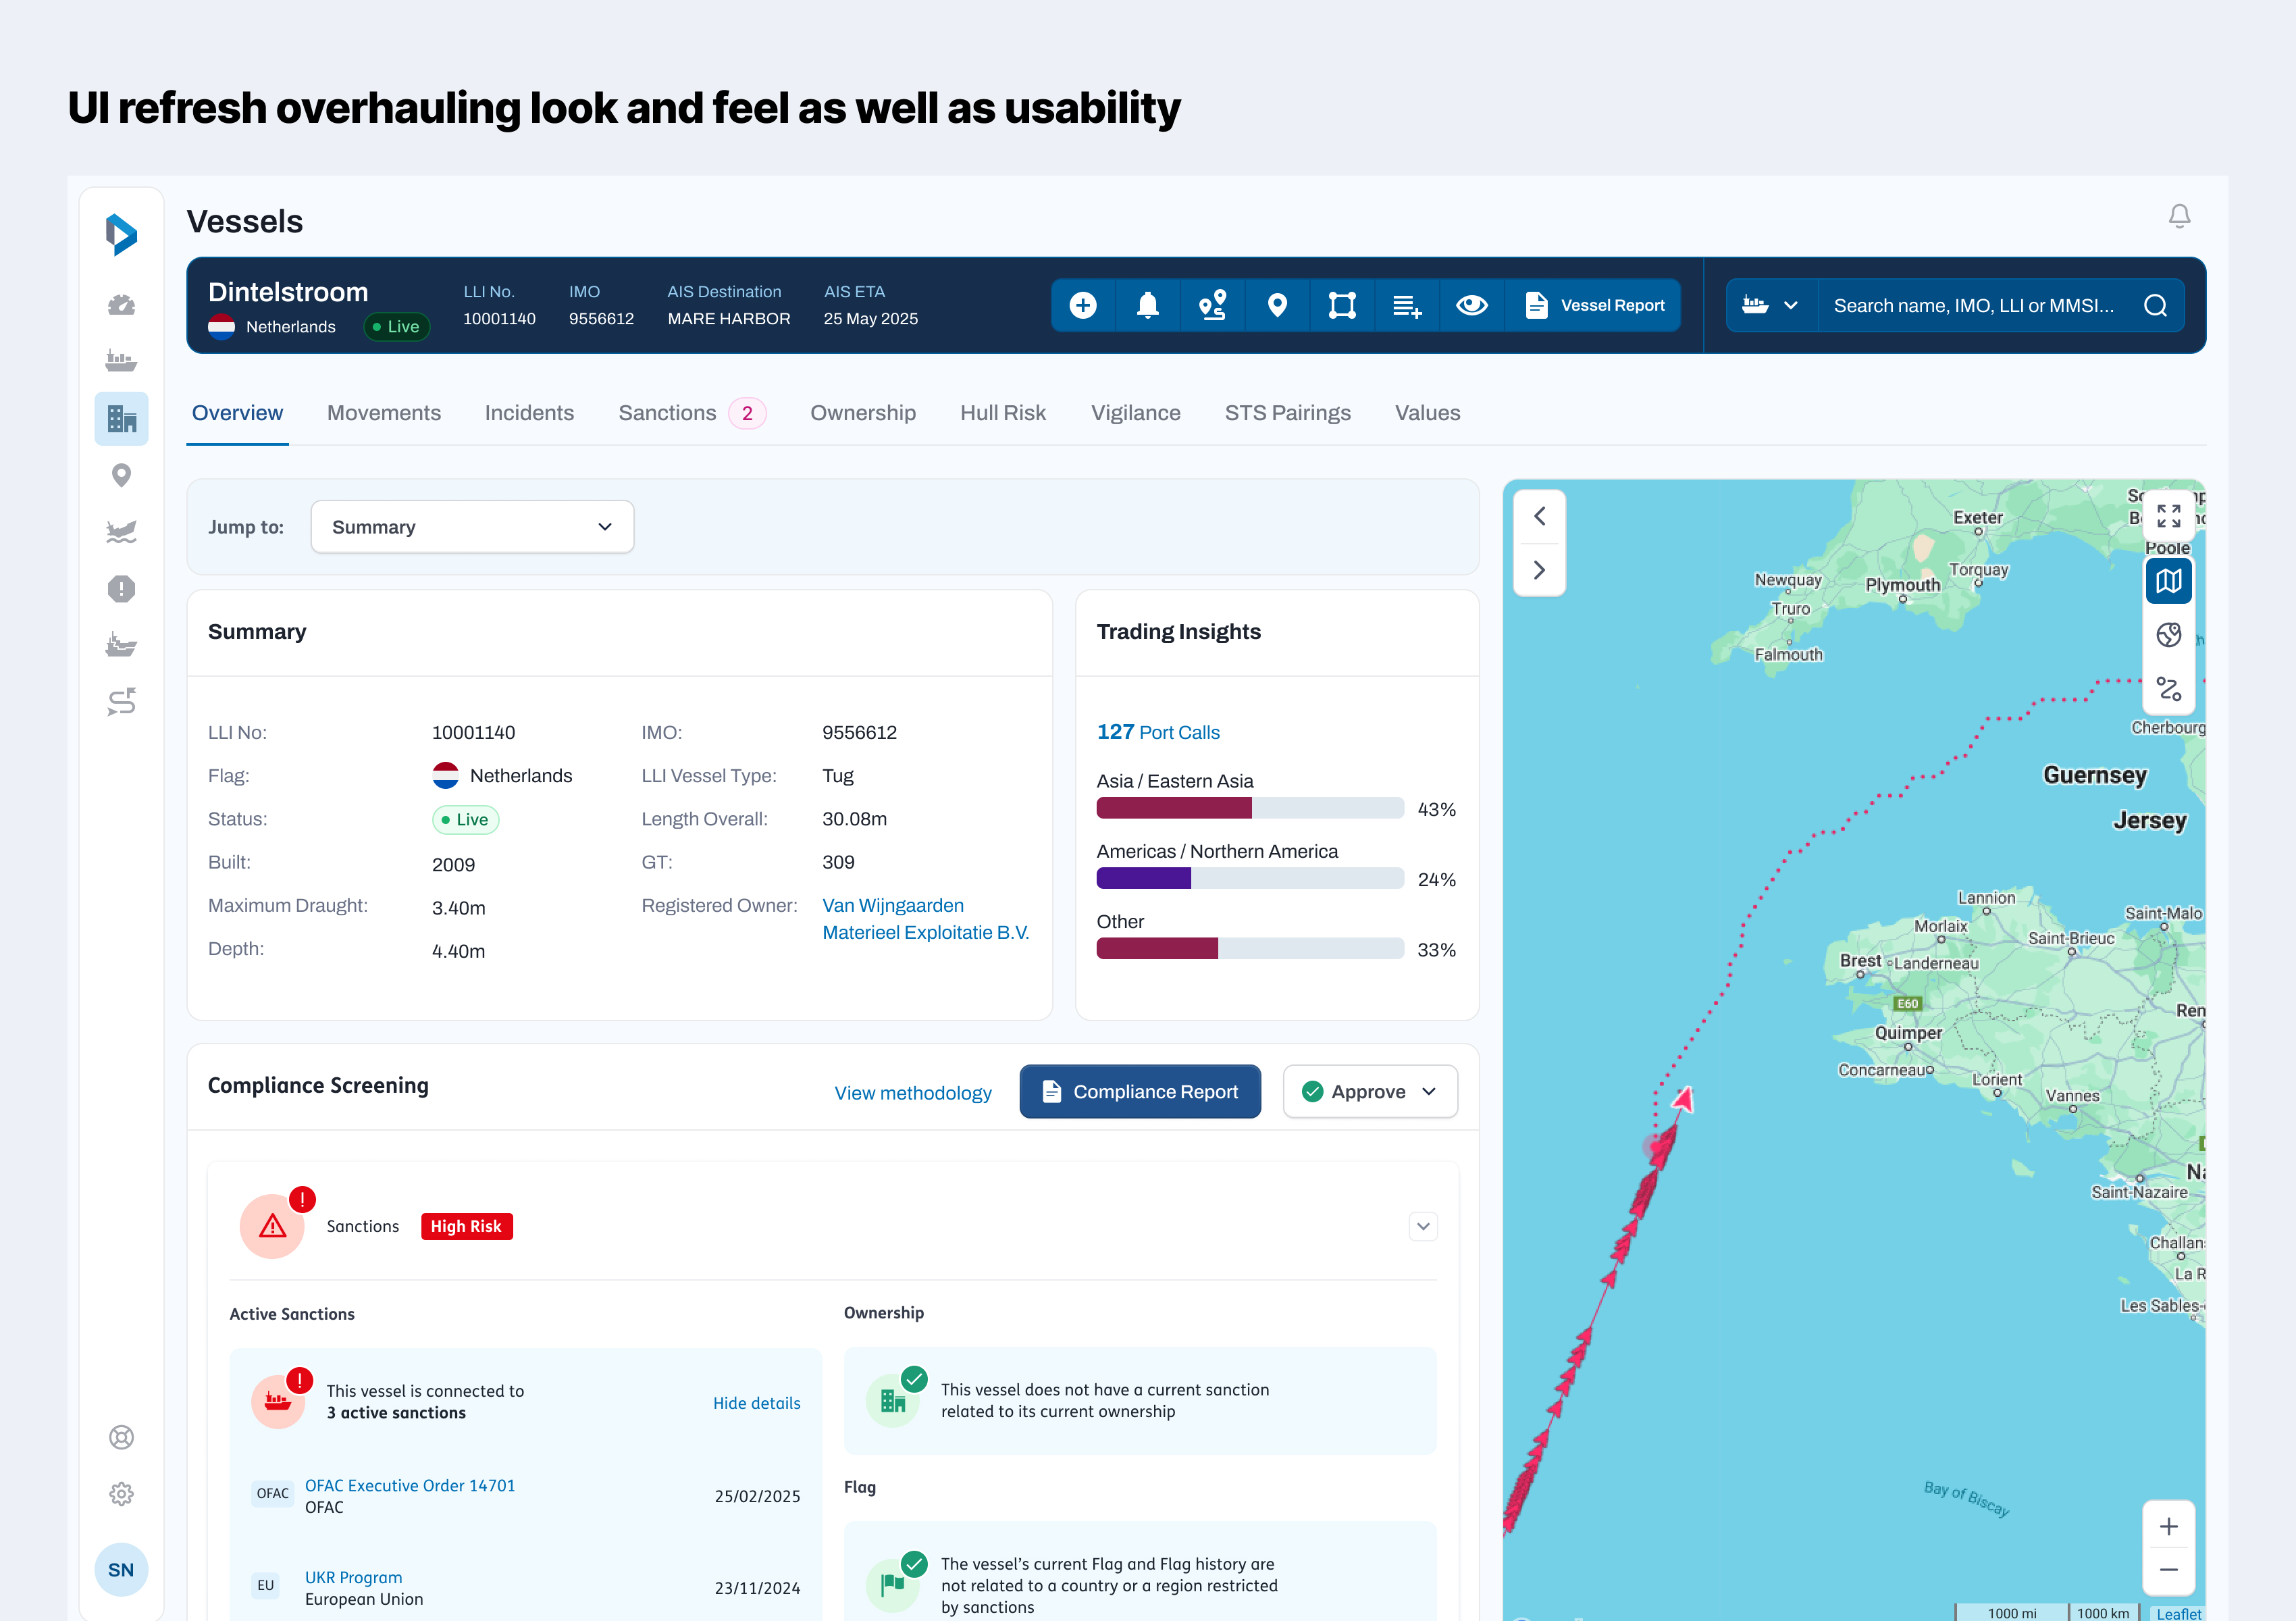Open the map pin location toolbar icon
The image size is (2296, 1621).
[1277, 305]
